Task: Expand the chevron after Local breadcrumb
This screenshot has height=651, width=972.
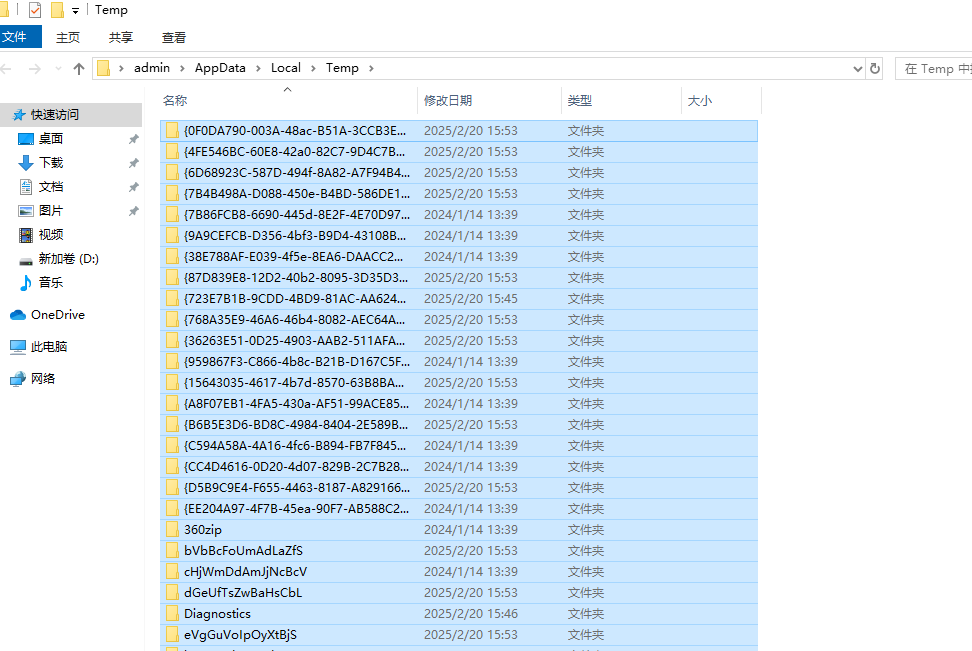Action: (313, 68)
